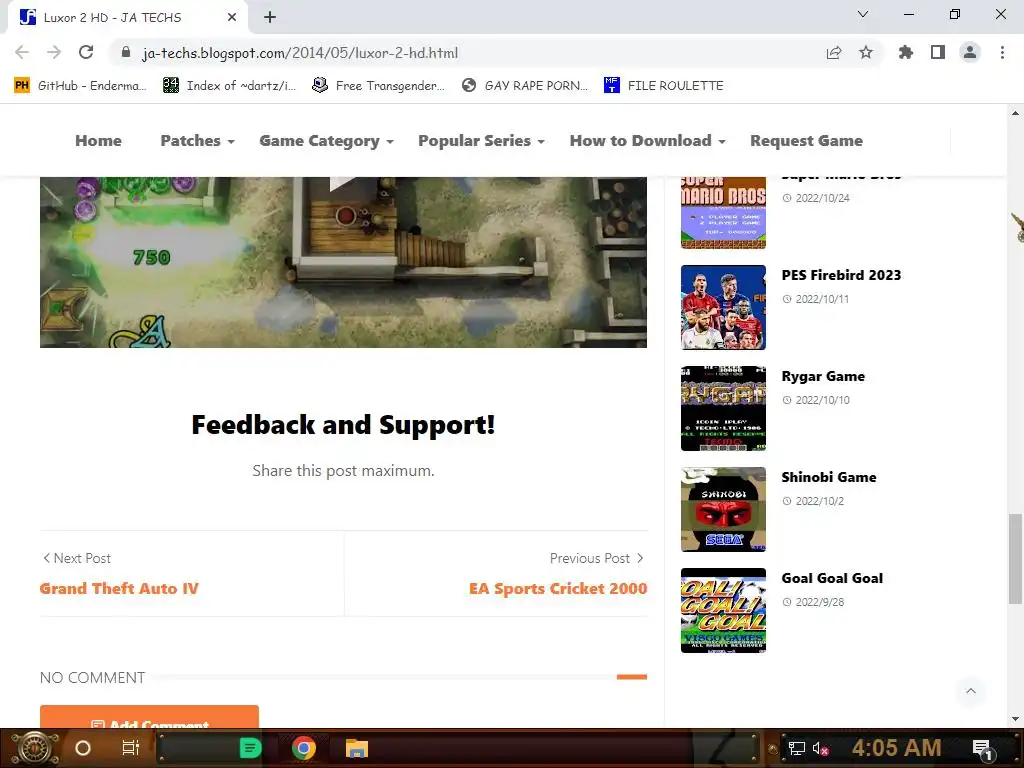Screen dimensions: 1024x768
Task: Go to the Home menu item
Action: tap(98, 140)
